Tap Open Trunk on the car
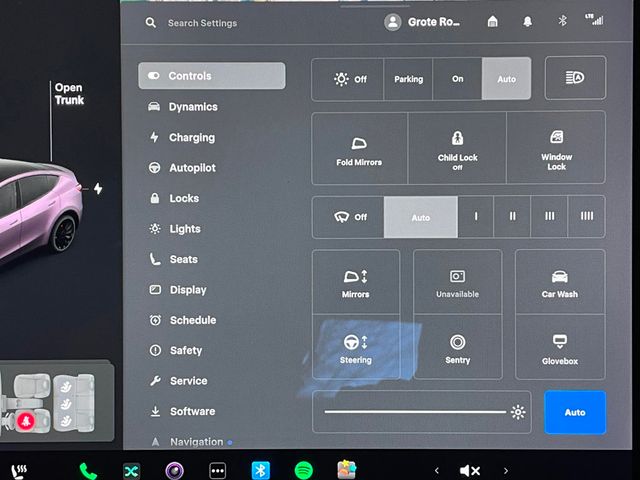 click(x=69, y=94)
